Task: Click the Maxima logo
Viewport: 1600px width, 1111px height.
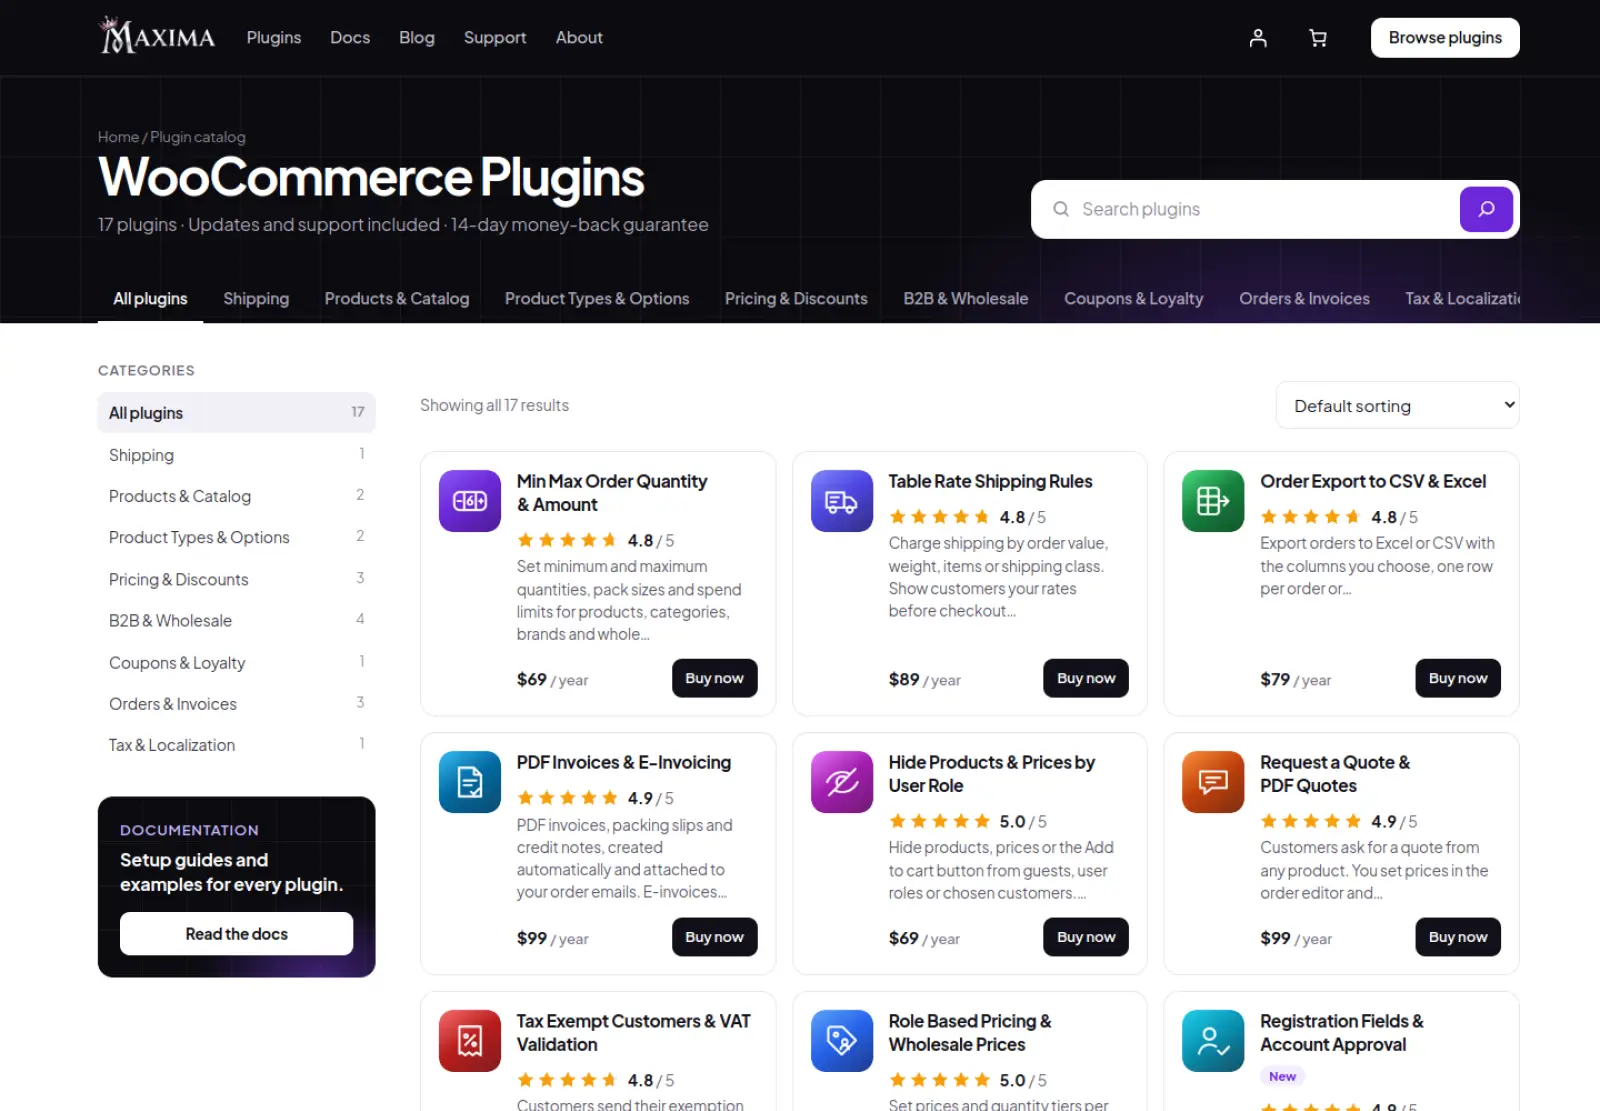Action: 157,36
